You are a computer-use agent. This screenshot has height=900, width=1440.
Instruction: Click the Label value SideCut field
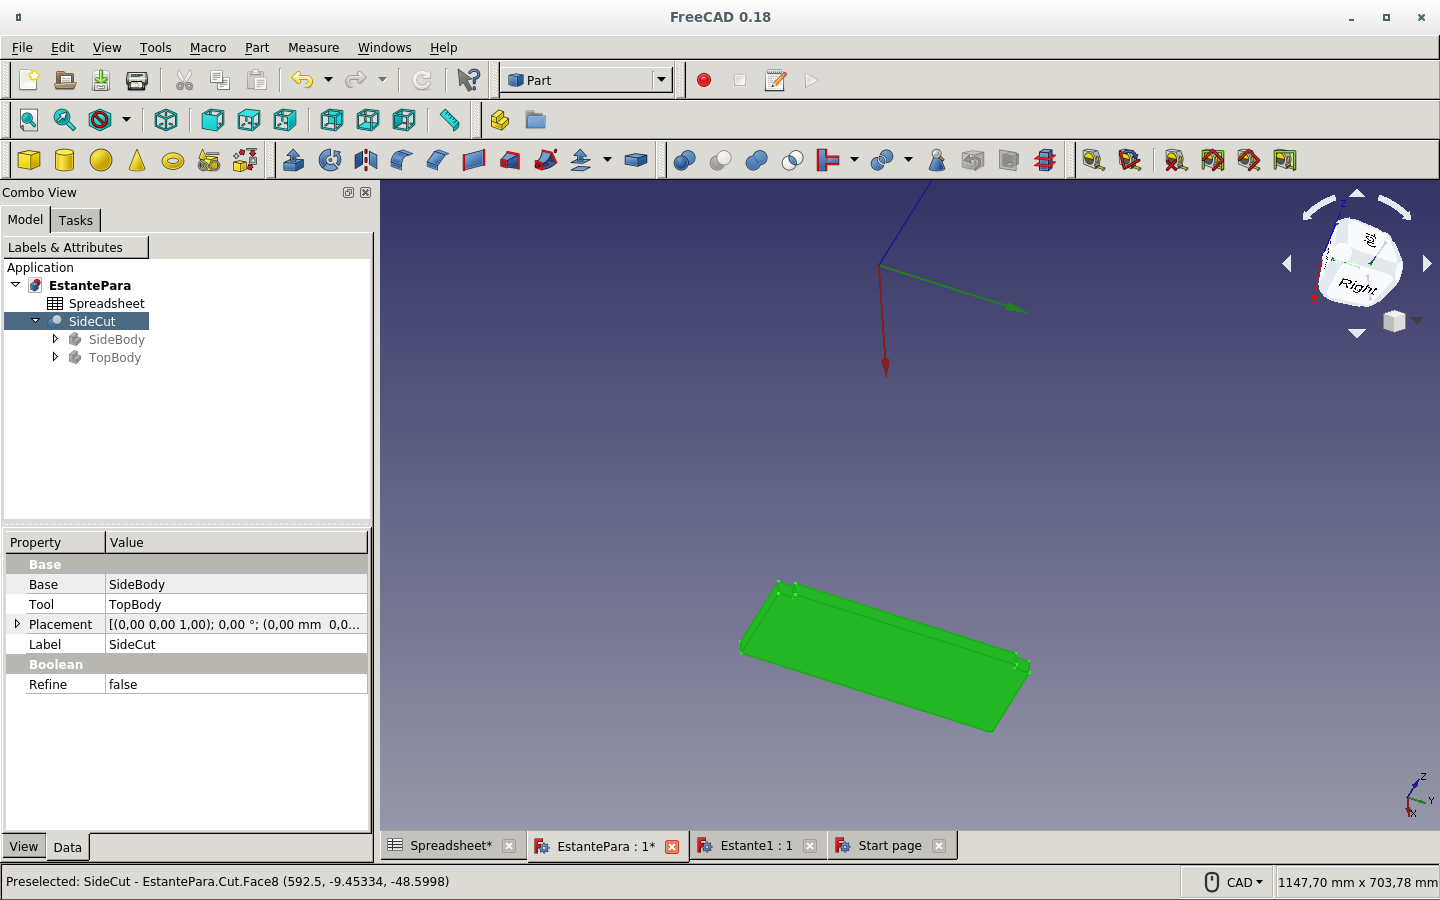point(236,644)
